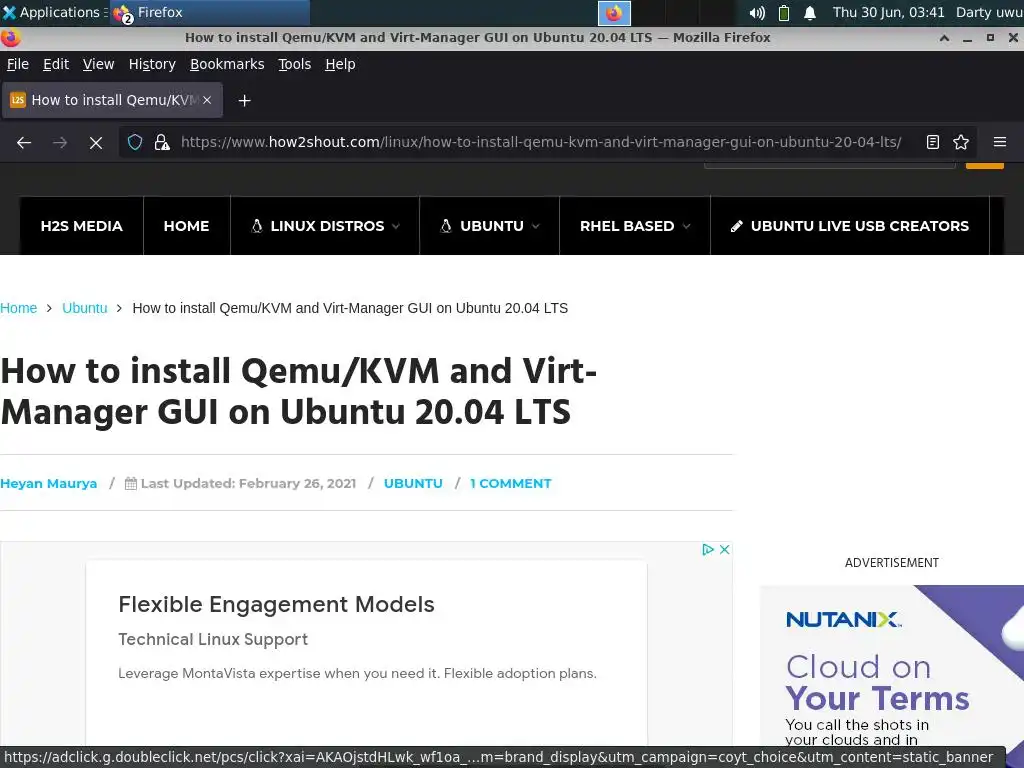Image resolution: width=1024 pixels, height=768 pixels.
Task: Click the battery indicator icon
Action: point(784,12)
